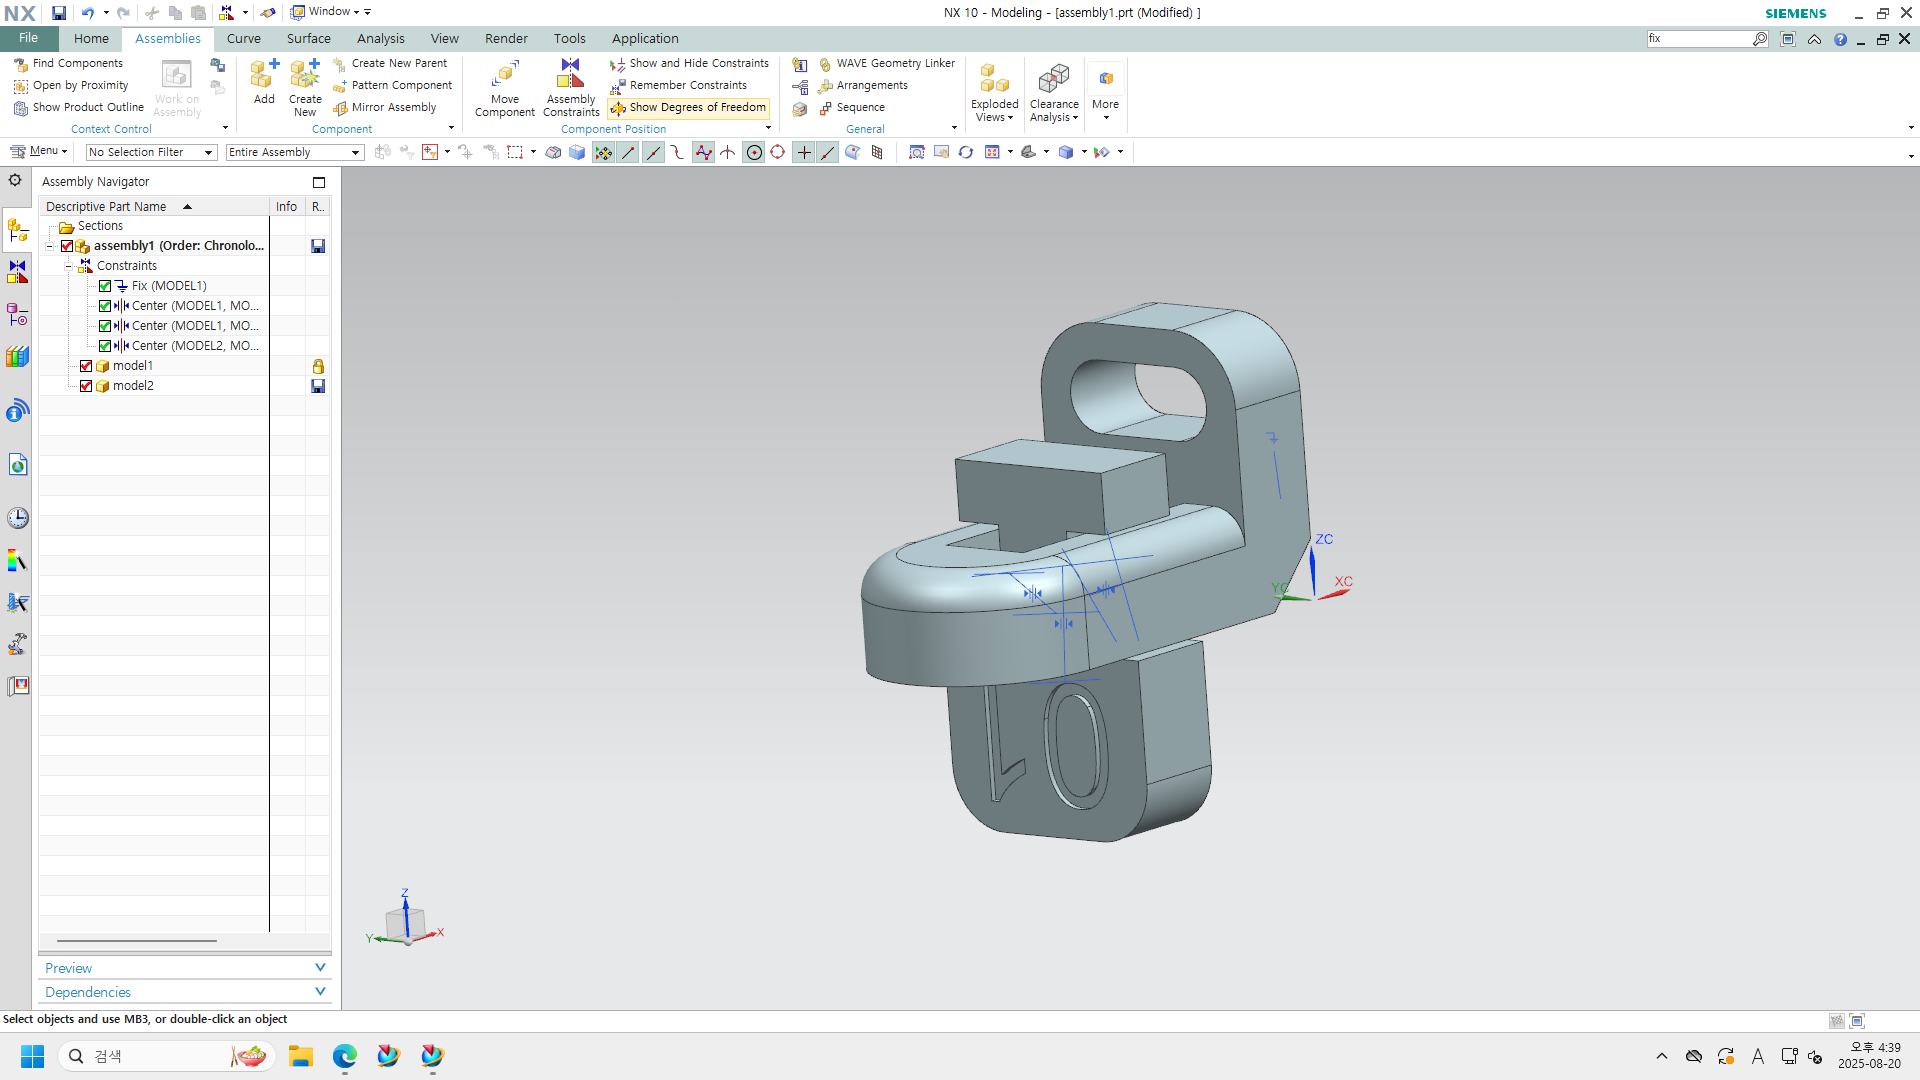Toggle visibility checkbox of model1
This screenshot has width=1920, height=1080.
(x=86, y=366)
